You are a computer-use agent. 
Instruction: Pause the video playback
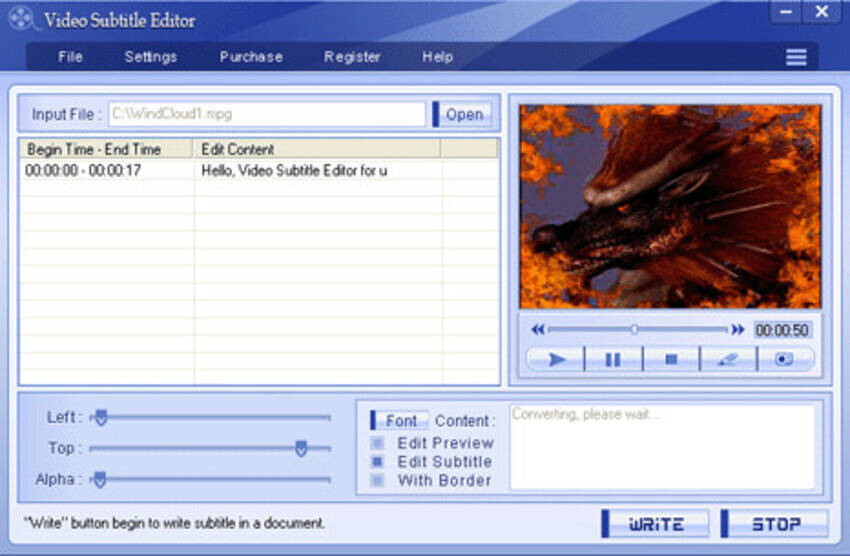613,359
